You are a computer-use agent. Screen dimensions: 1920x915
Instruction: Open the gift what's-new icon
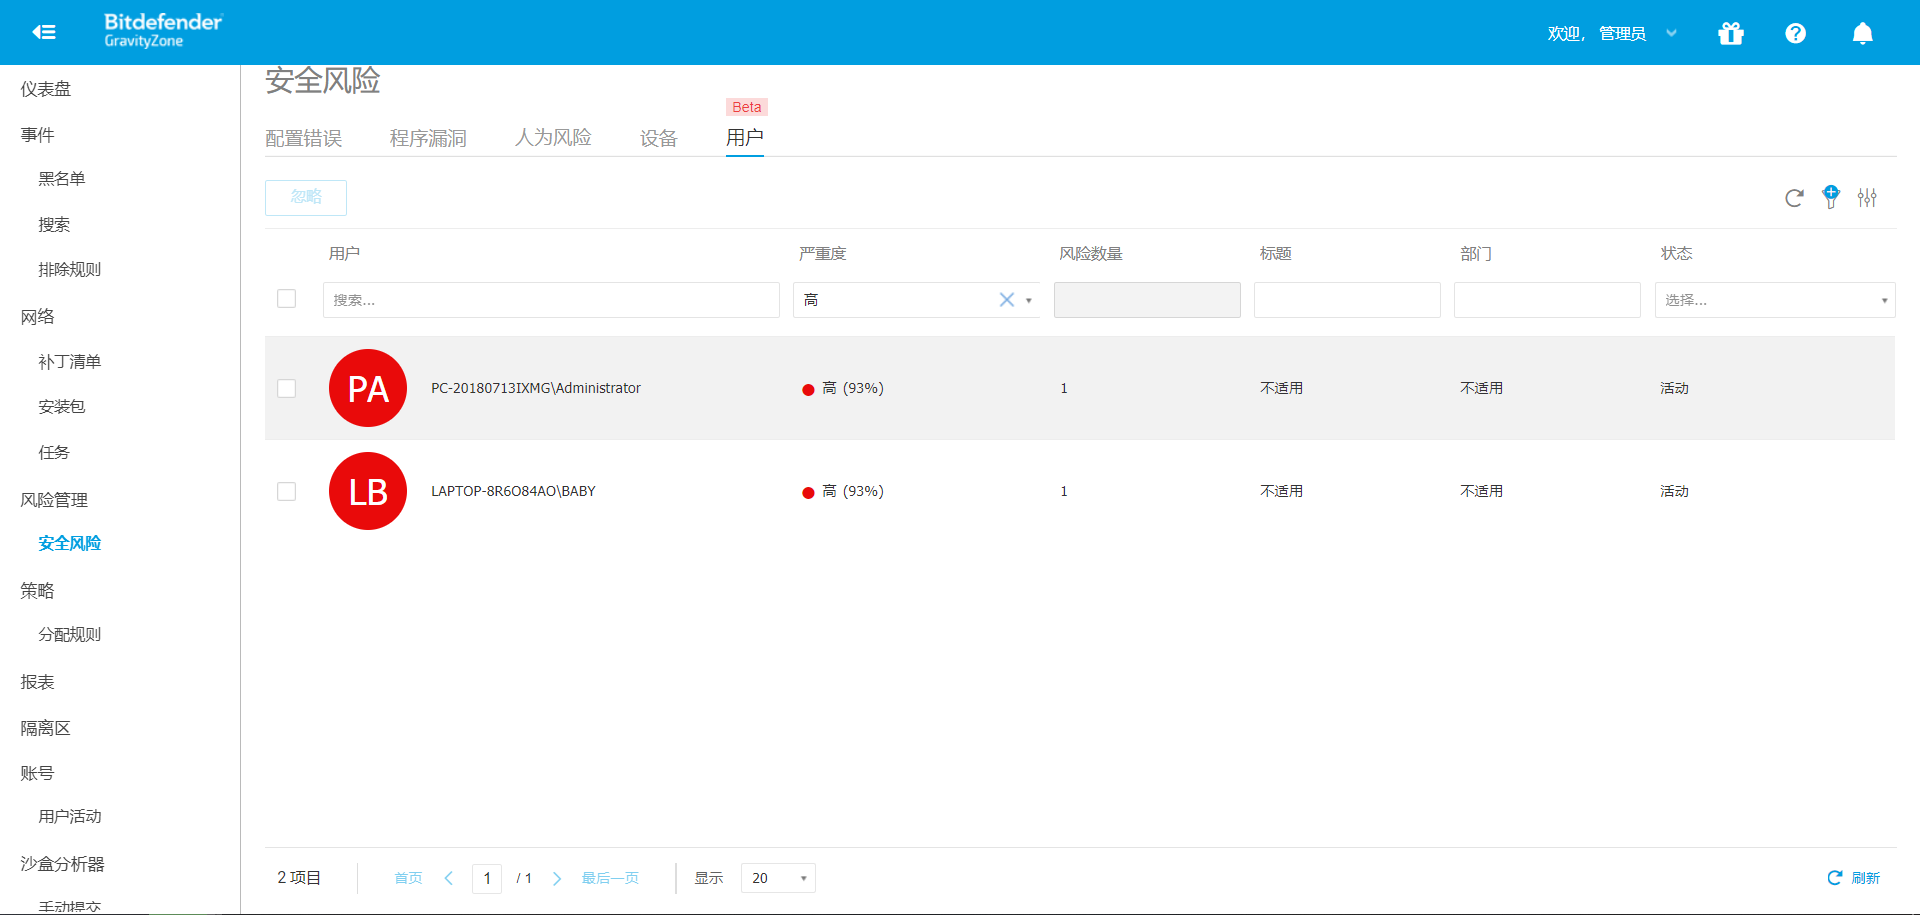point(1731,33)
